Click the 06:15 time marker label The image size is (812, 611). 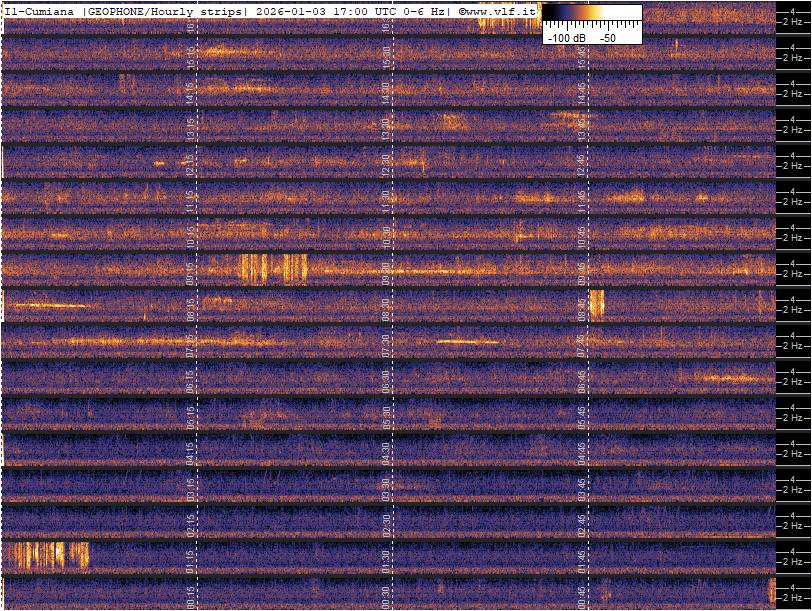(191, 378)
